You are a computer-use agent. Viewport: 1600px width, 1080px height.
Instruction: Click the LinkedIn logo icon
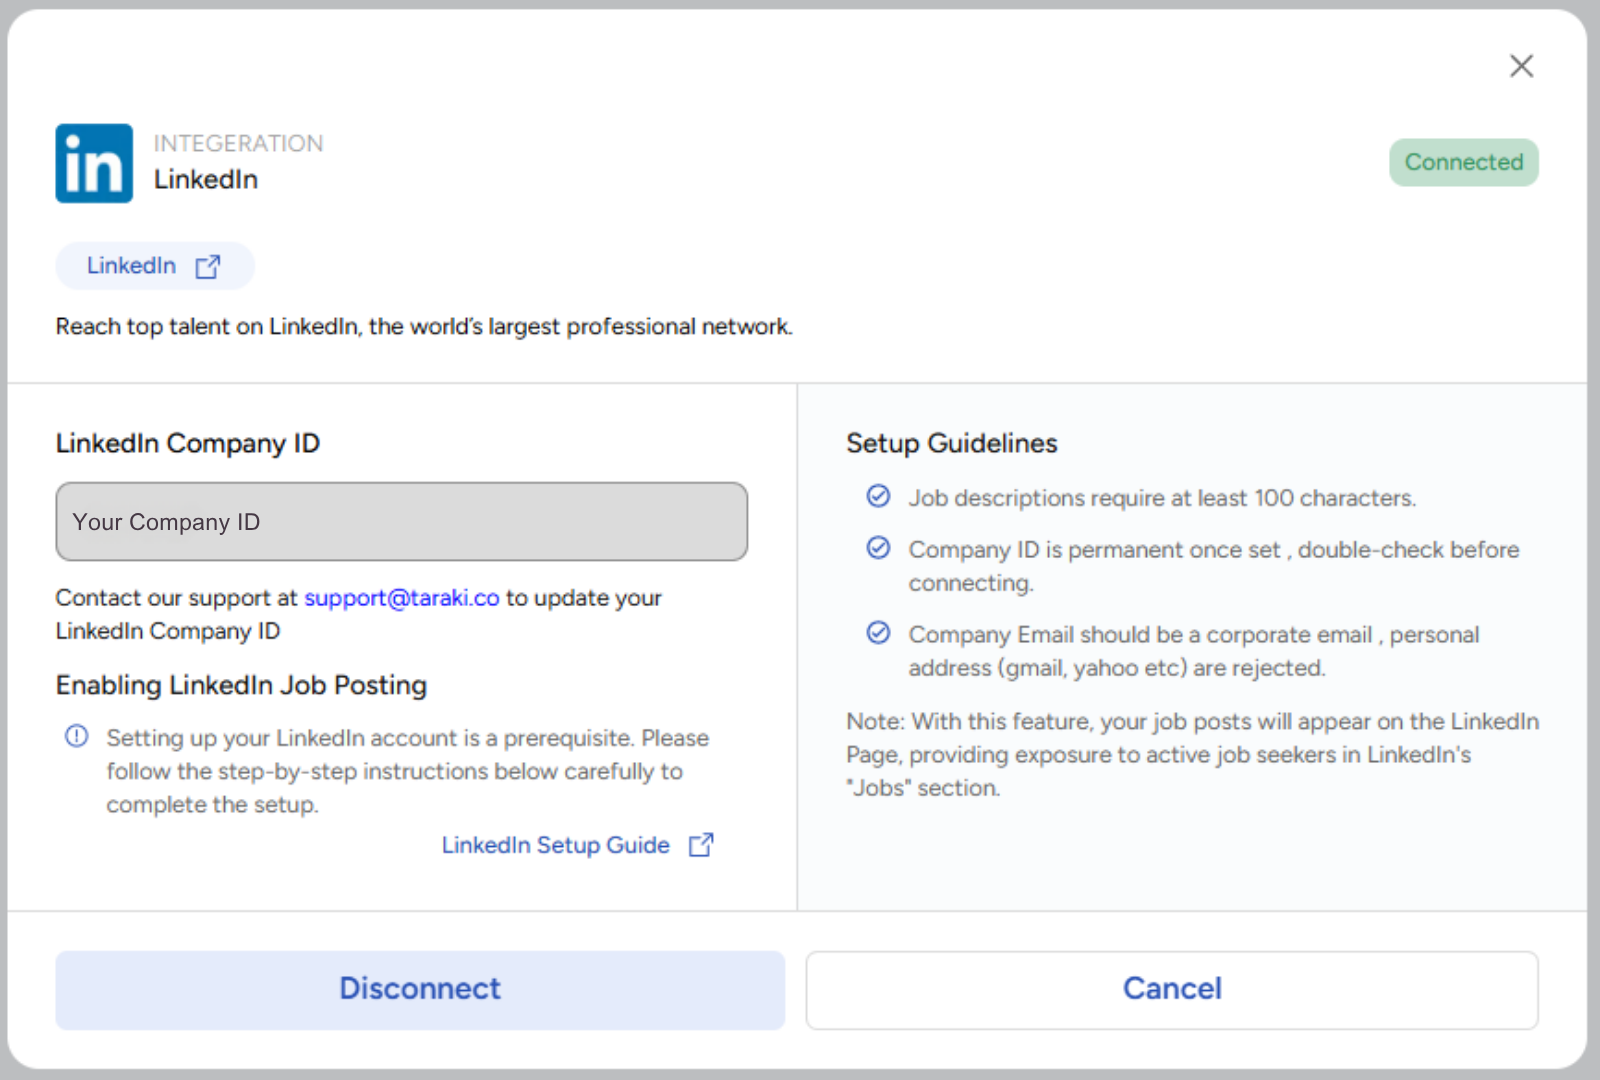click(x=94, y=163)
